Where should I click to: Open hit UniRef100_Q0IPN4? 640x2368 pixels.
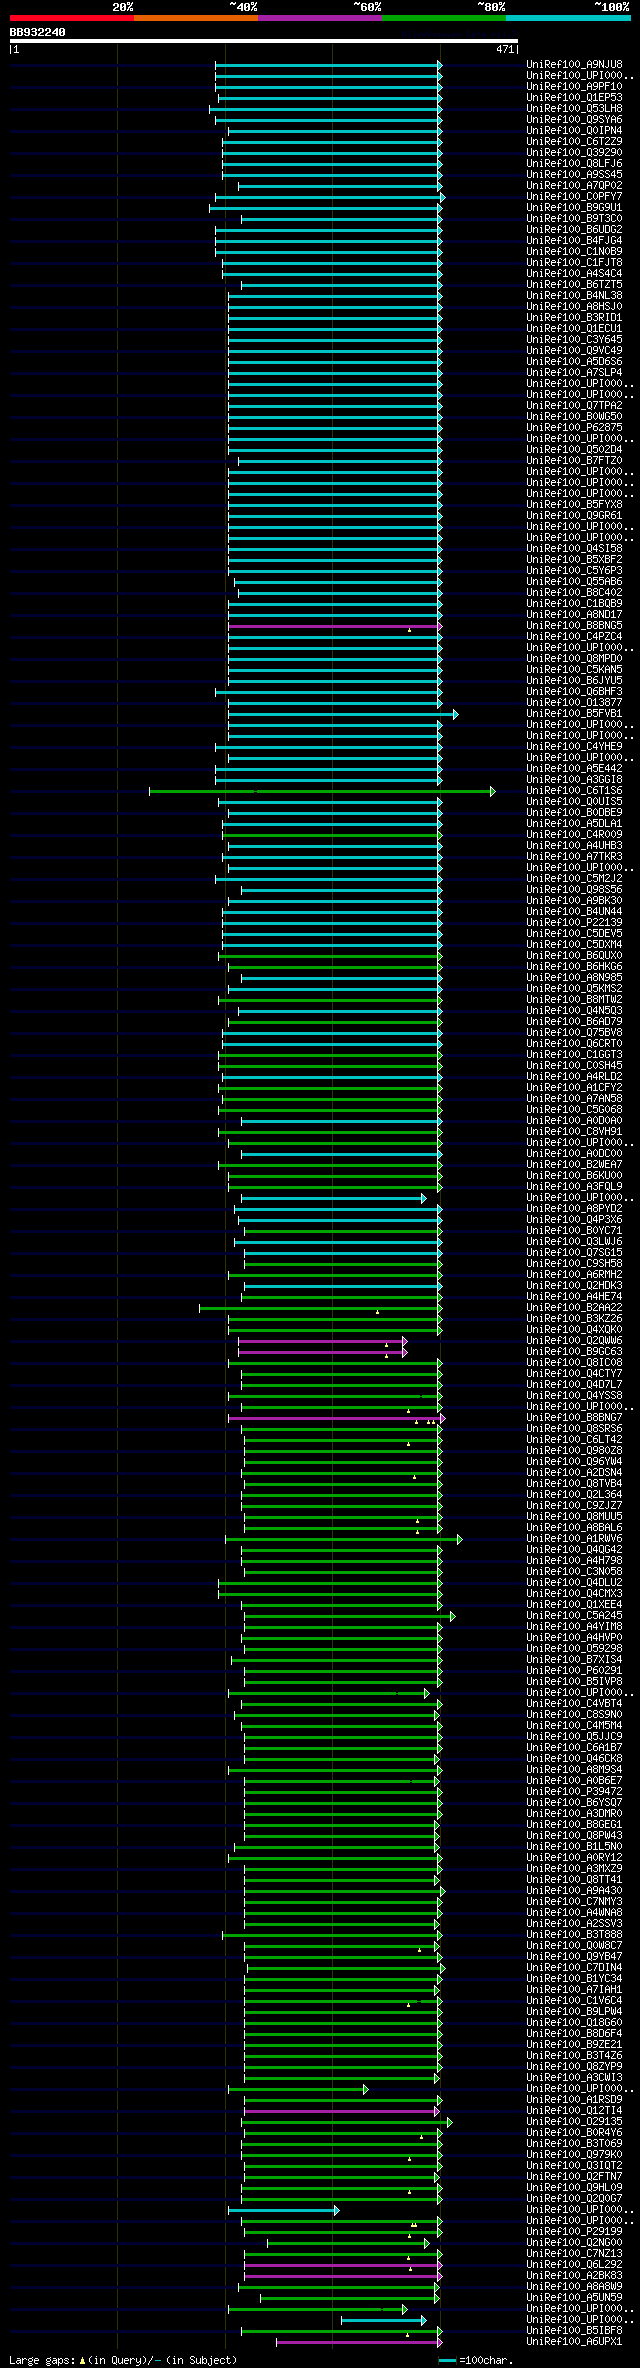pyautogui.click(x=574, y=131)
